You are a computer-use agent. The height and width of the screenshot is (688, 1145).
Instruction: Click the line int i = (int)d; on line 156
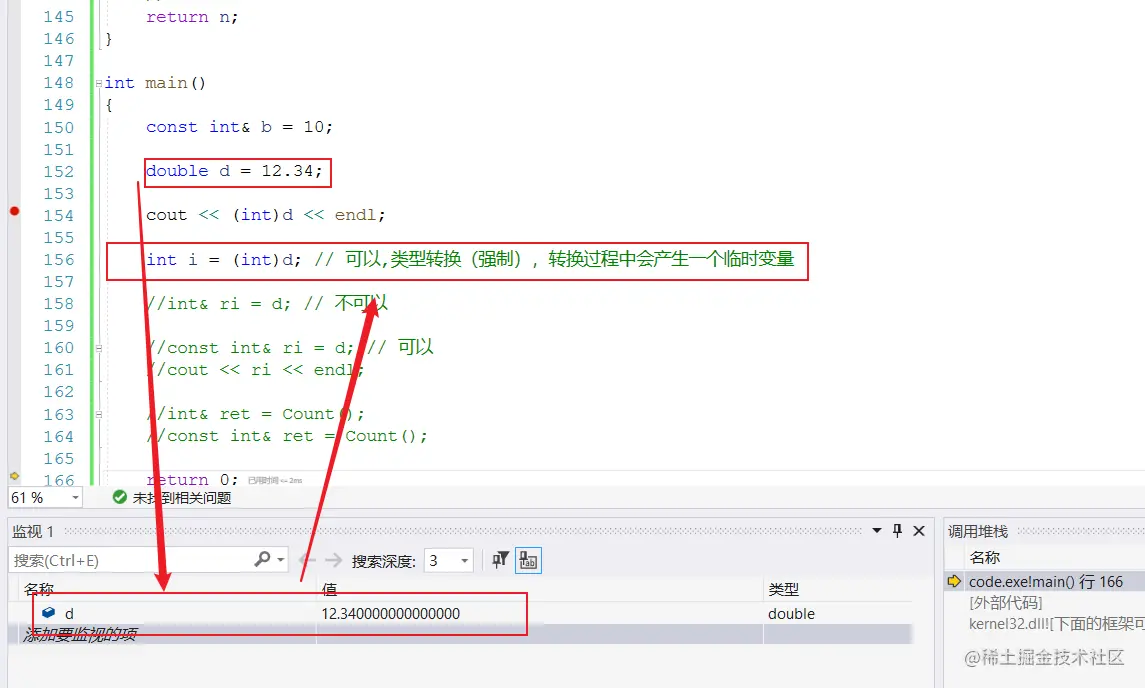223,259
